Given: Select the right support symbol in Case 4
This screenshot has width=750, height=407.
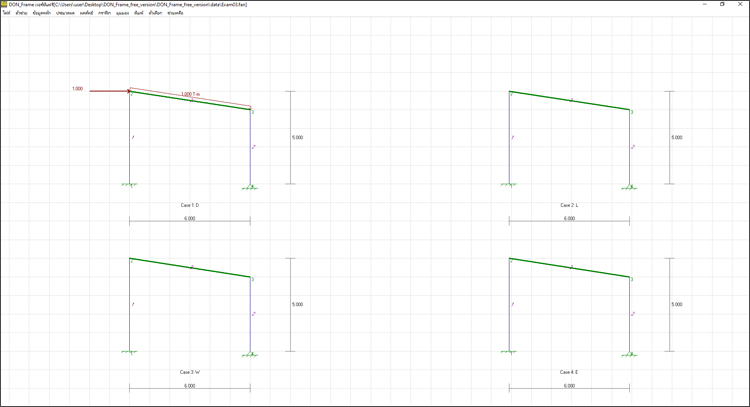Looking at the screenshot, I should tap(631, 352).
